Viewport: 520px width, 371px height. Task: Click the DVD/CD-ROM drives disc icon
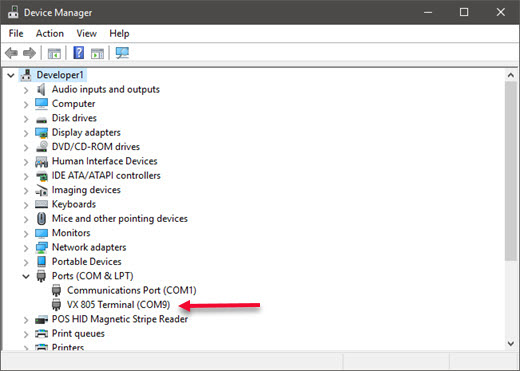[x=42, y=147]
